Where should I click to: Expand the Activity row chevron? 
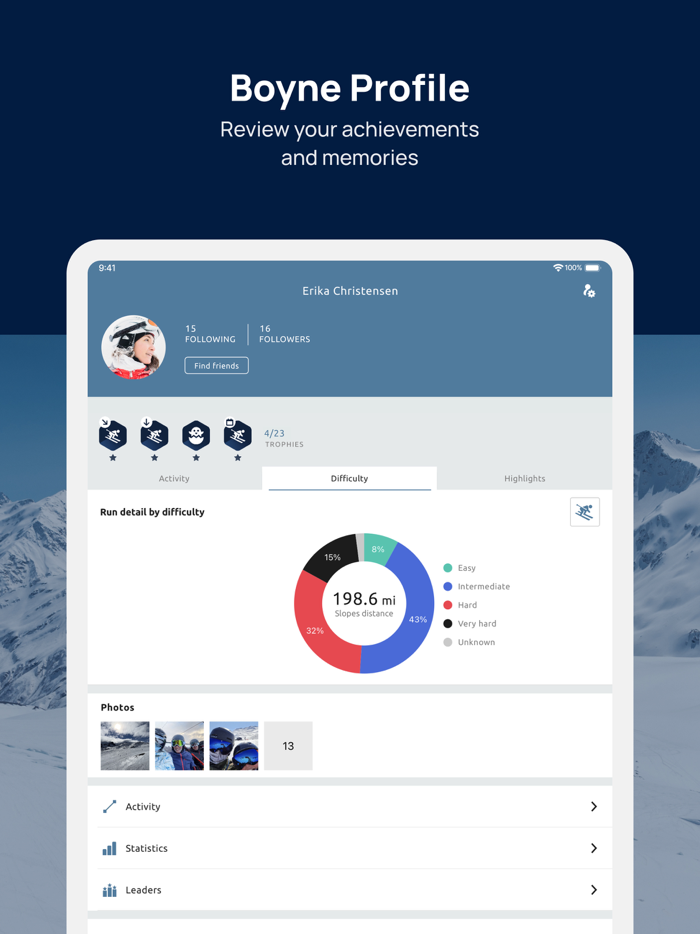tap(593, 807)
